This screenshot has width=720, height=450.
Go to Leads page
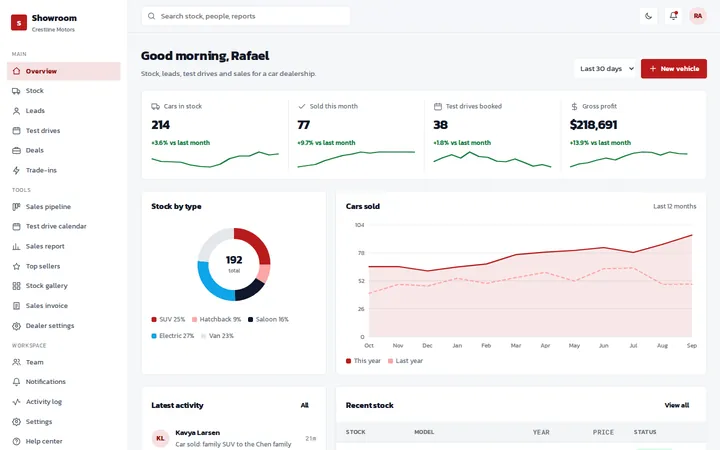pos(64,111)
